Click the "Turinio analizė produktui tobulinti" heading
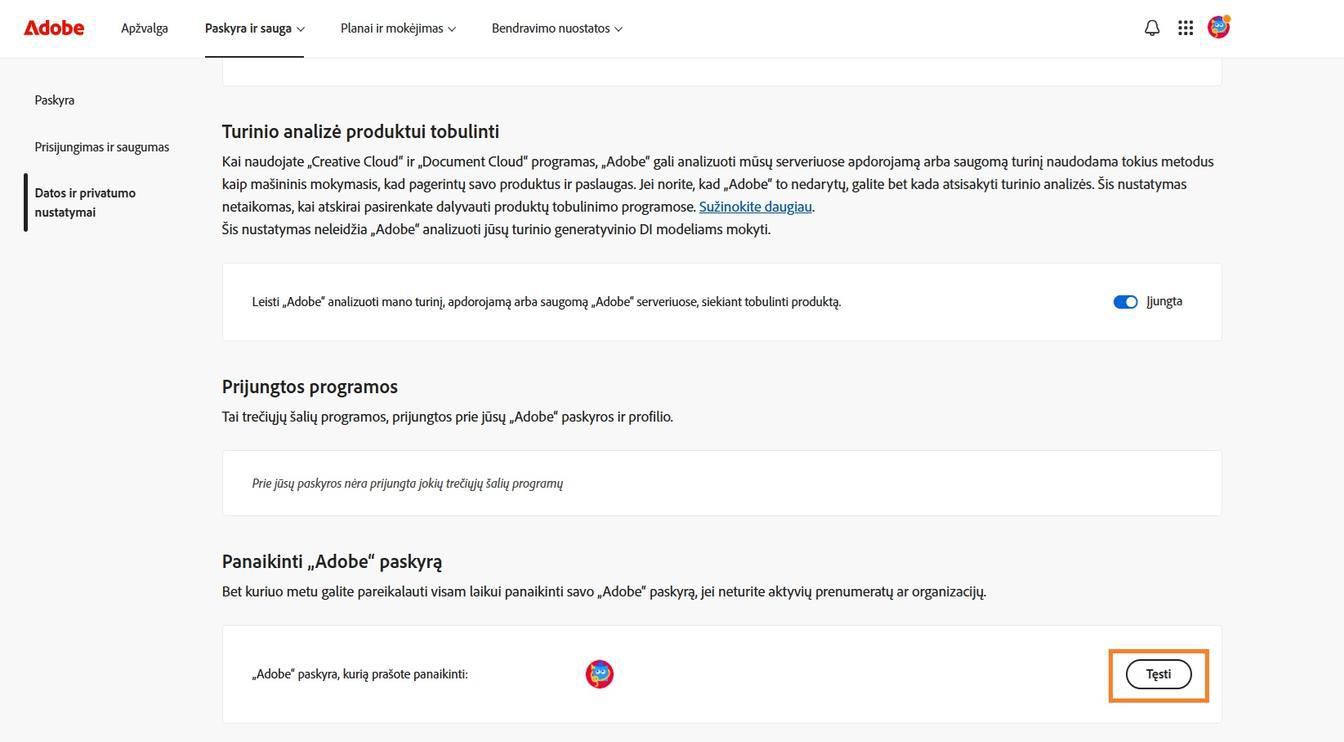This screenshot has height=742, width=1344. pyautogui.click(x=360, y=131)
